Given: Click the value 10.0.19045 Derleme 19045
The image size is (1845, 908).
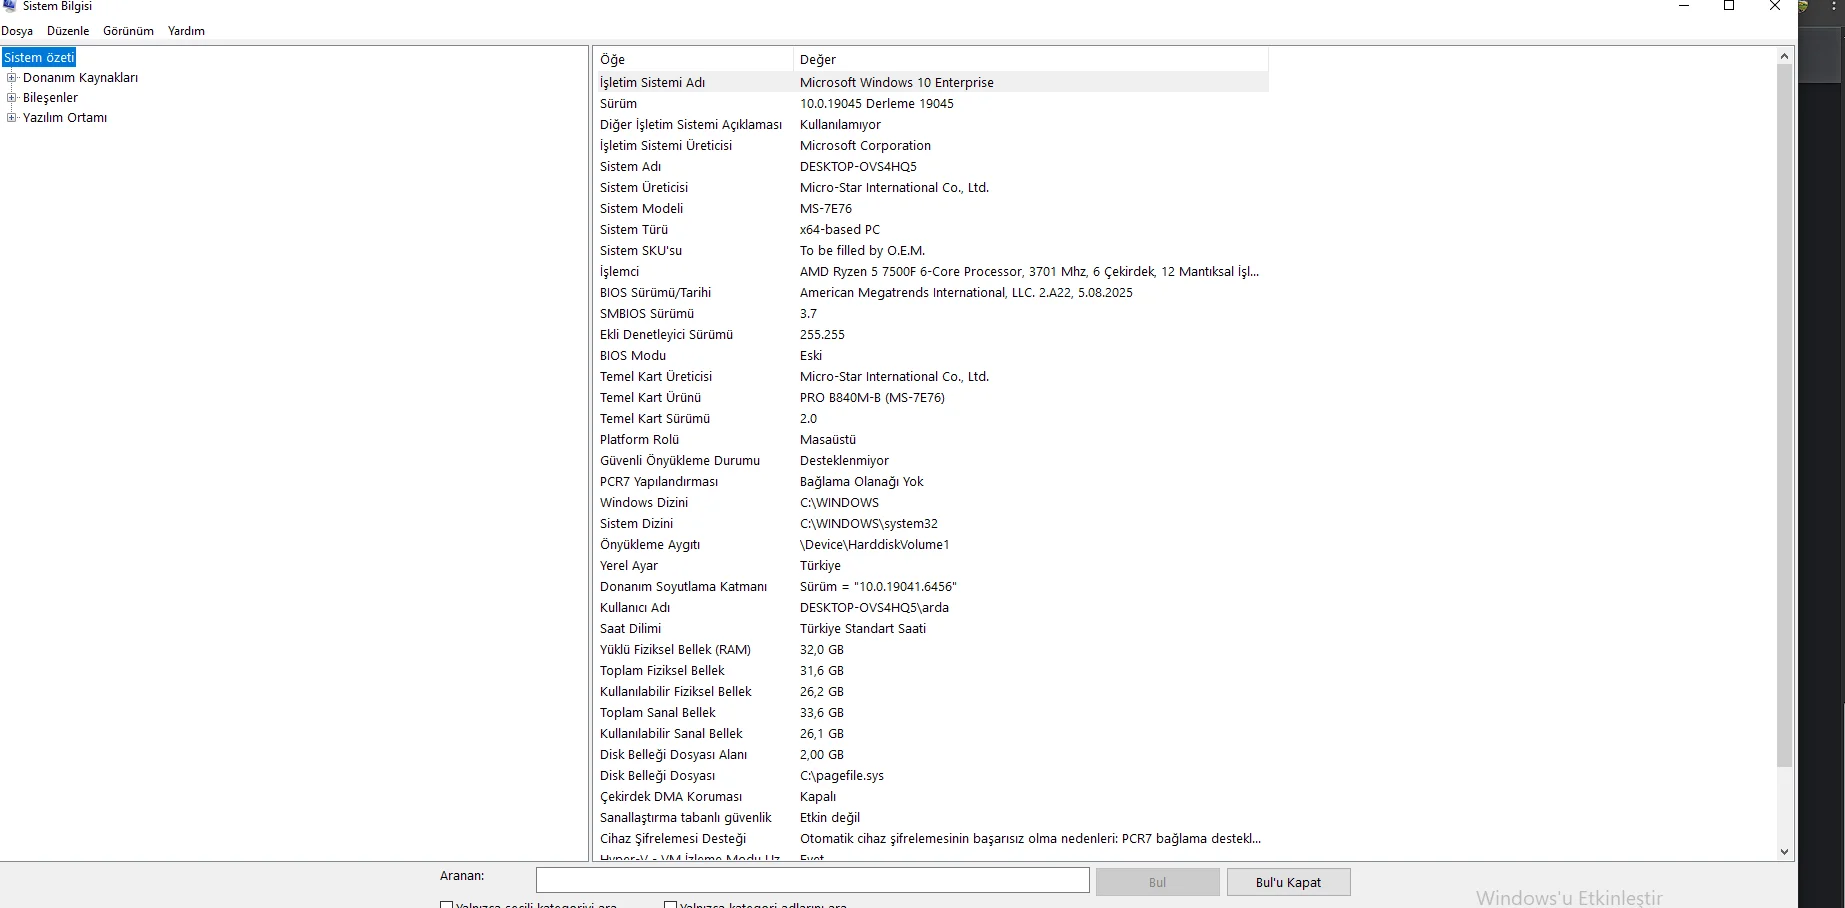Looking at the screenshot, I should pyautogui.click(x=877, y=103).
